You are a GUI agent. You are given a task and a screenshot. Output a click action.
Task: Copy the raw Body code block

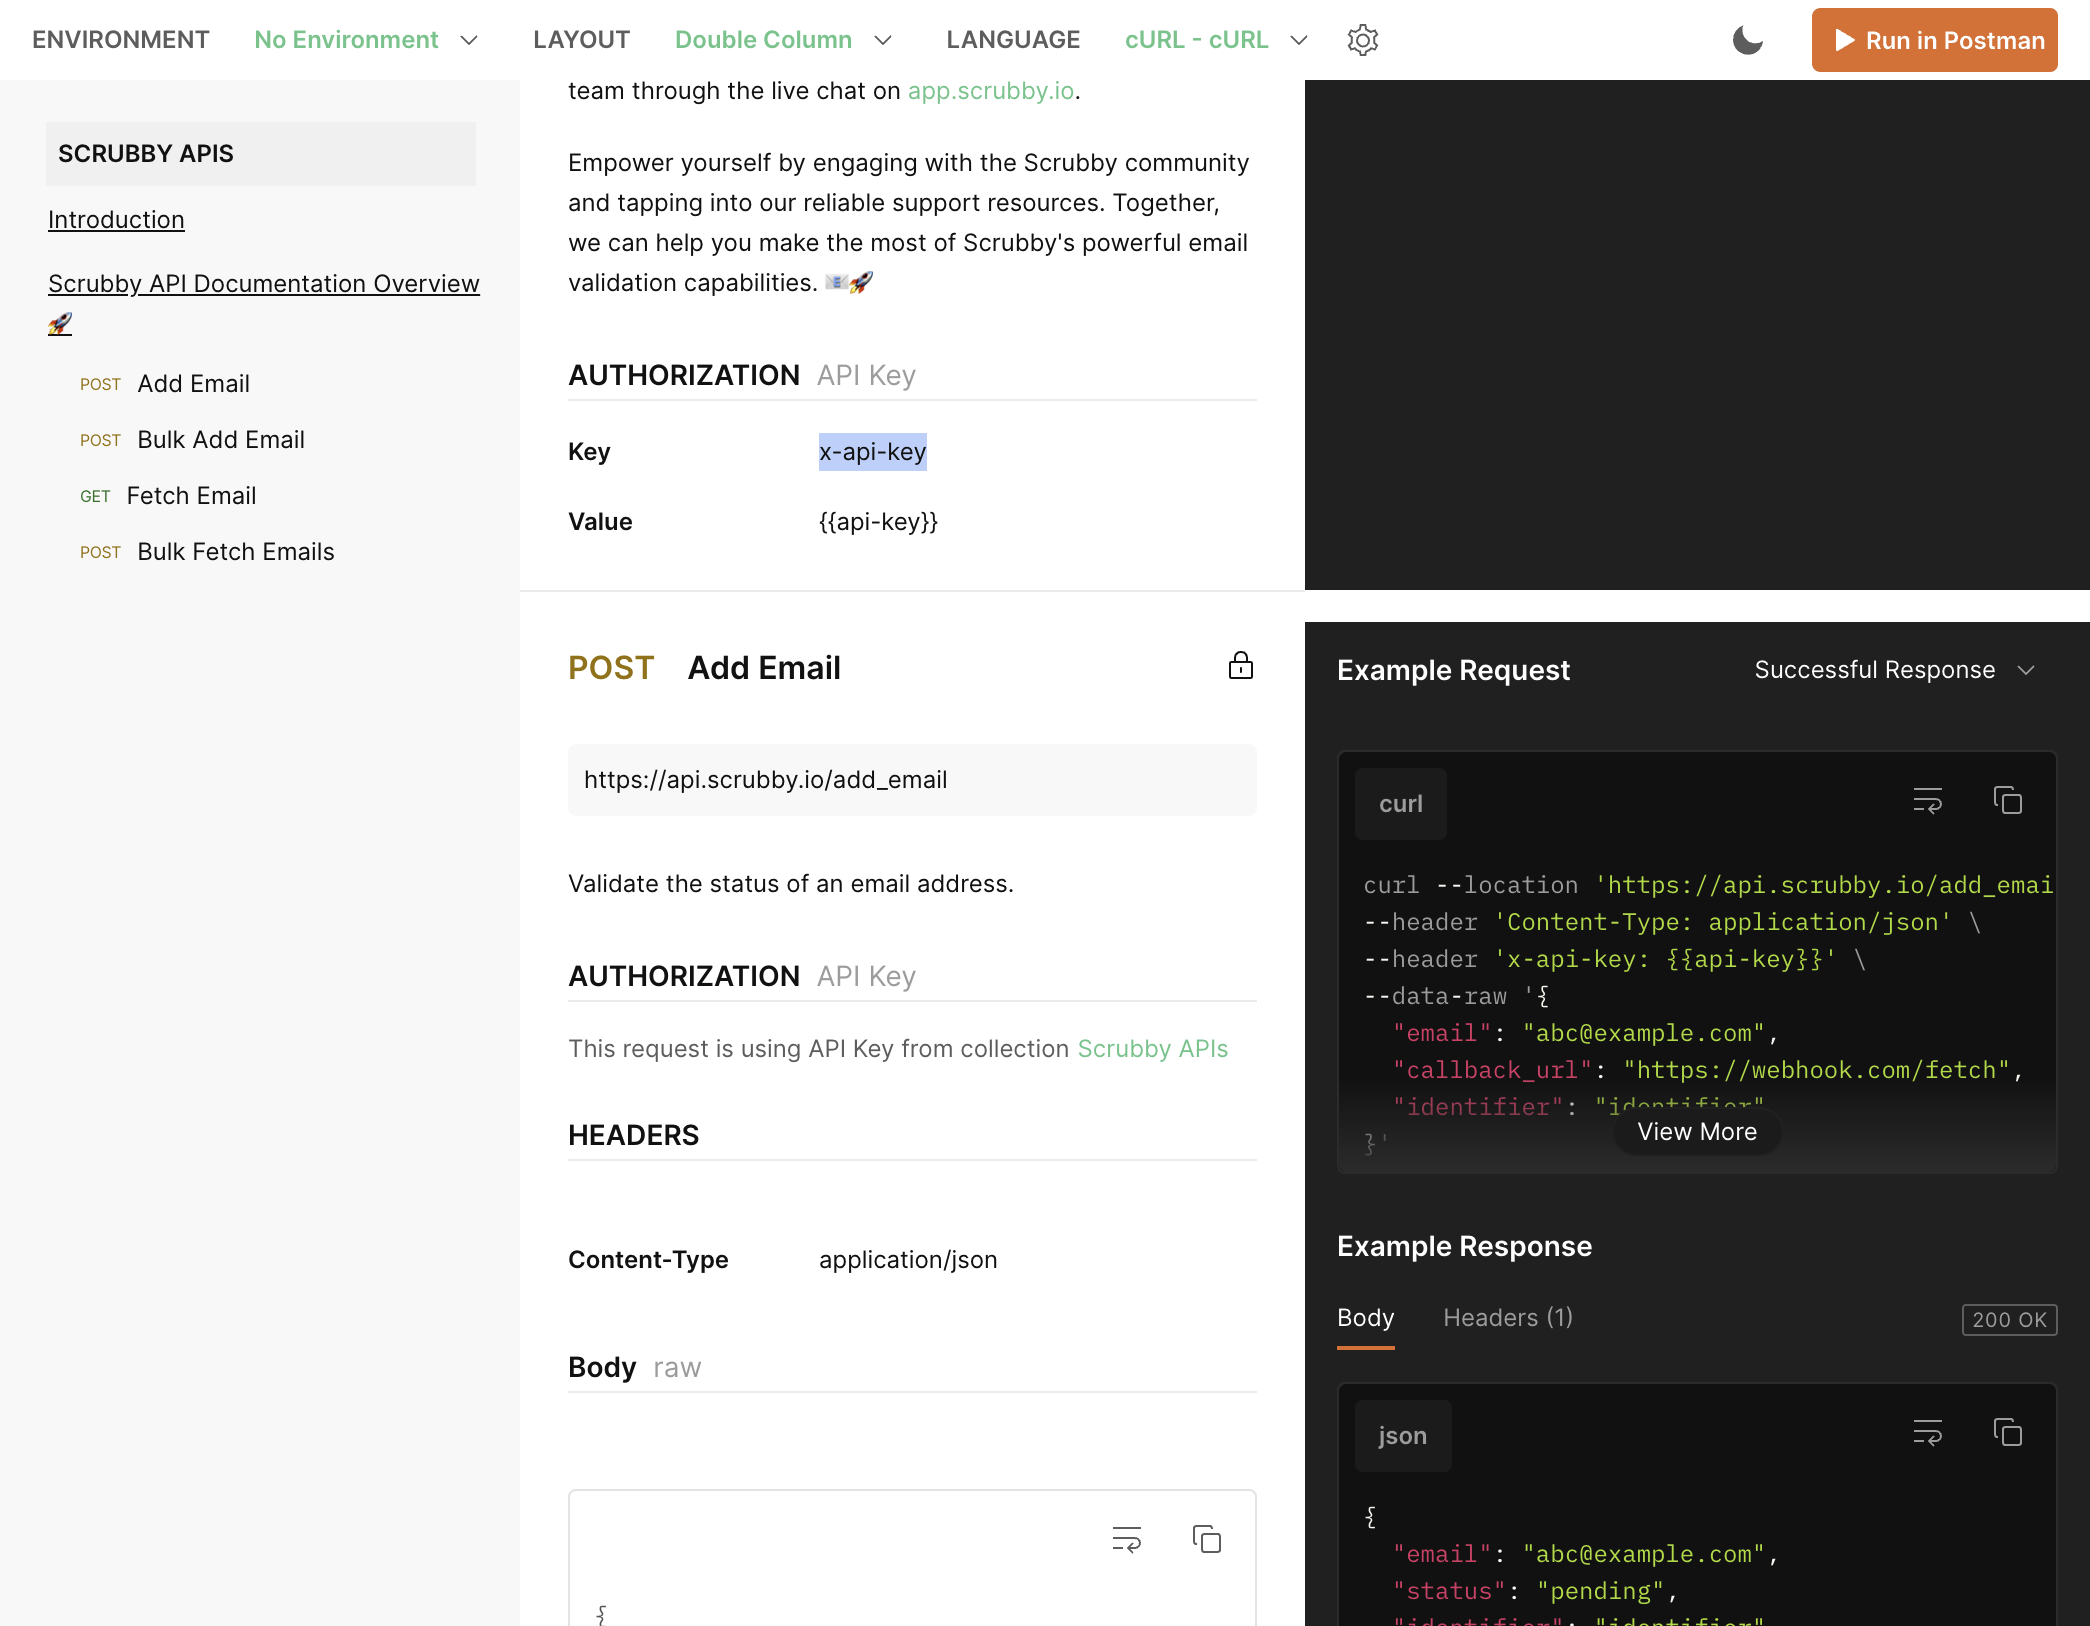click(1206, 1539)
